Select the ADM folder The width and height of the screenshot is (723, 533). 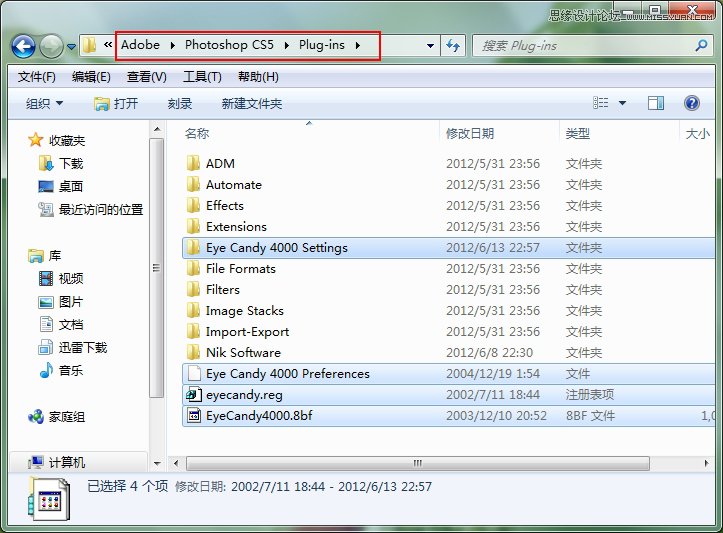(220, 164)
